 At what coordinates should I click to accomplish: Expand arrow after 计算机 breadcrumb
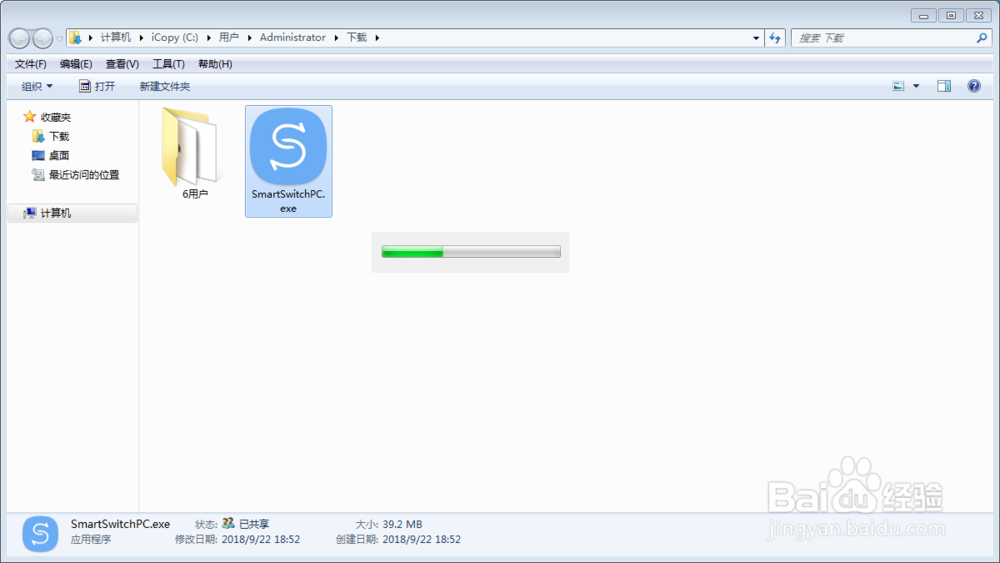141,38
